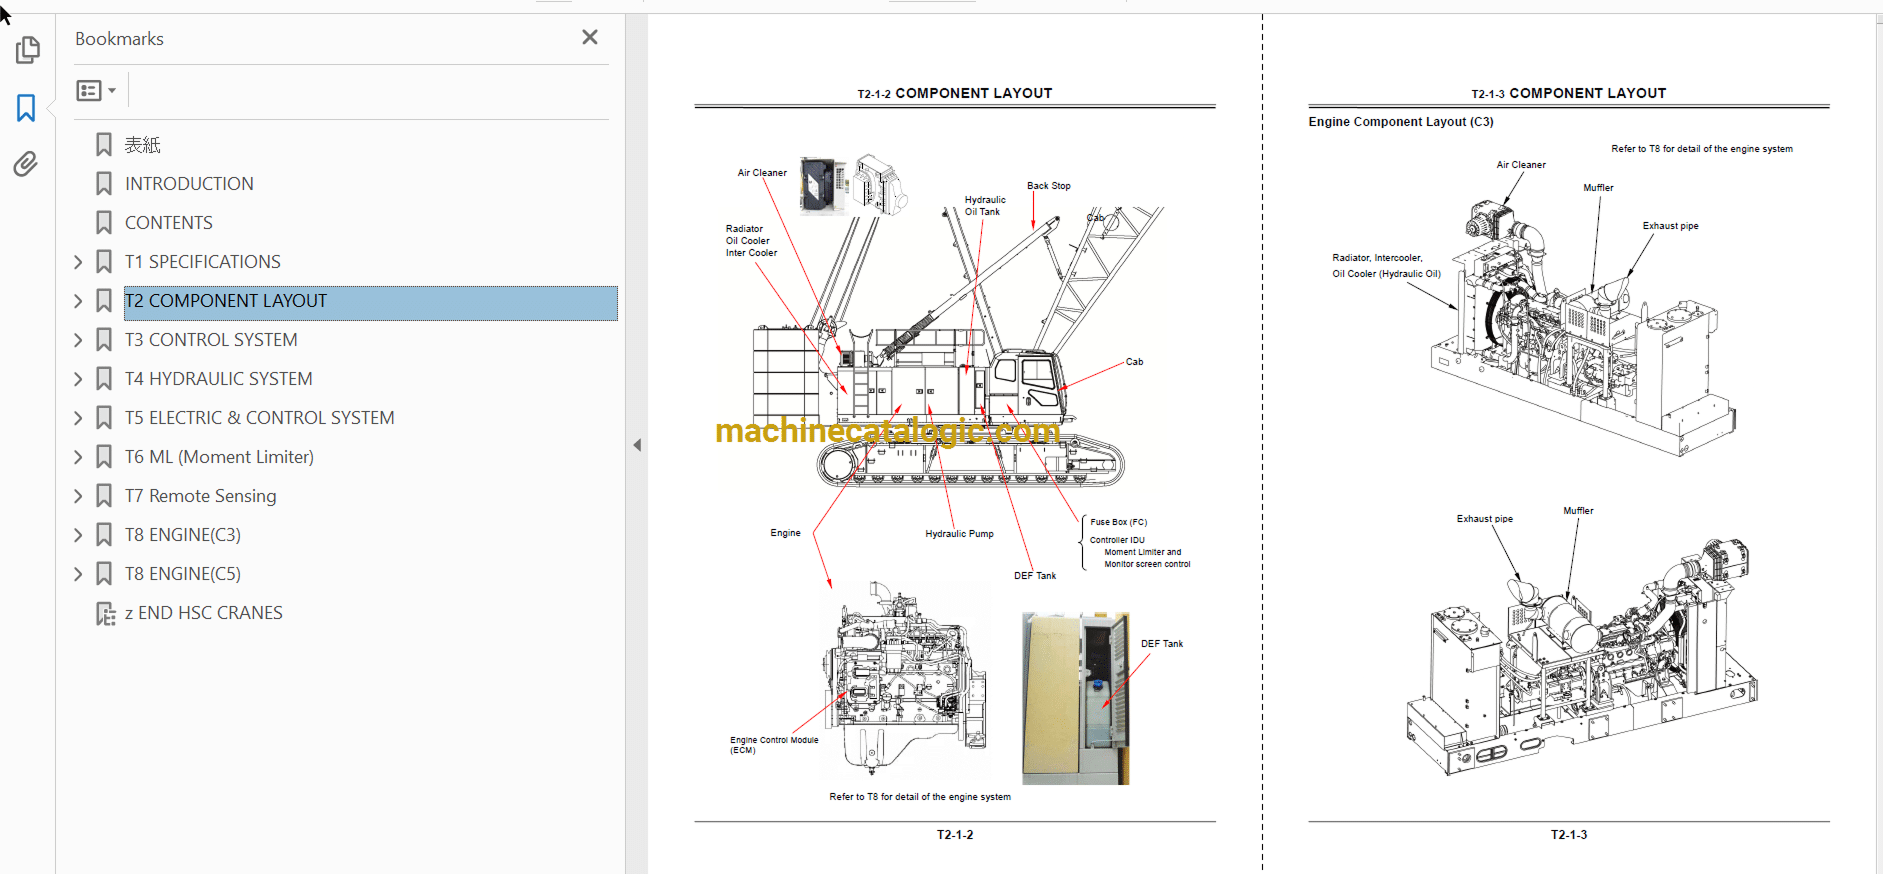
Task: Collapse the navigation pane with arrow handle
Action: pyautogui.click(x=637, y=445)
